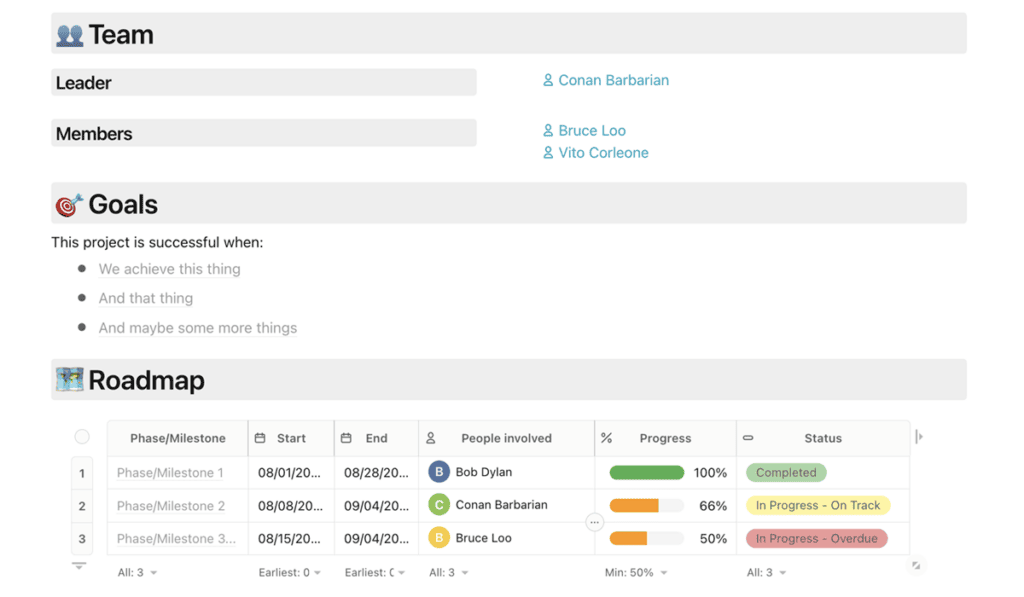Open the 'All: 3' dropdown under Status column
Screen dimensions: 1024x597
[766, 573]
